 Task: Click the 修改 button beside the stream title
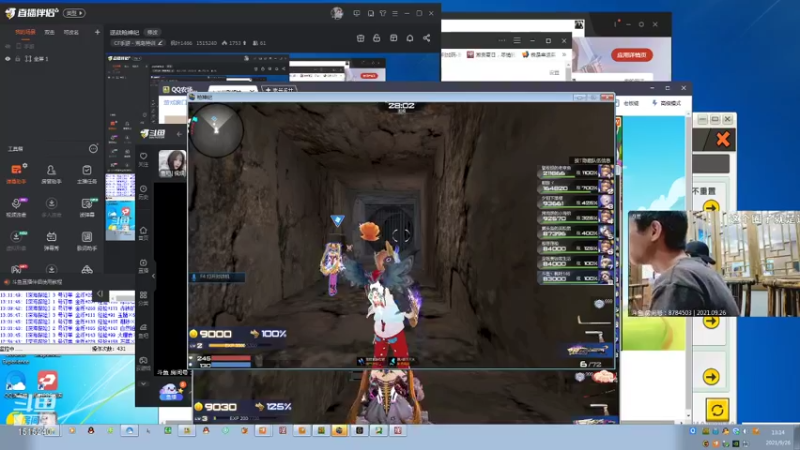pos(152,32)
